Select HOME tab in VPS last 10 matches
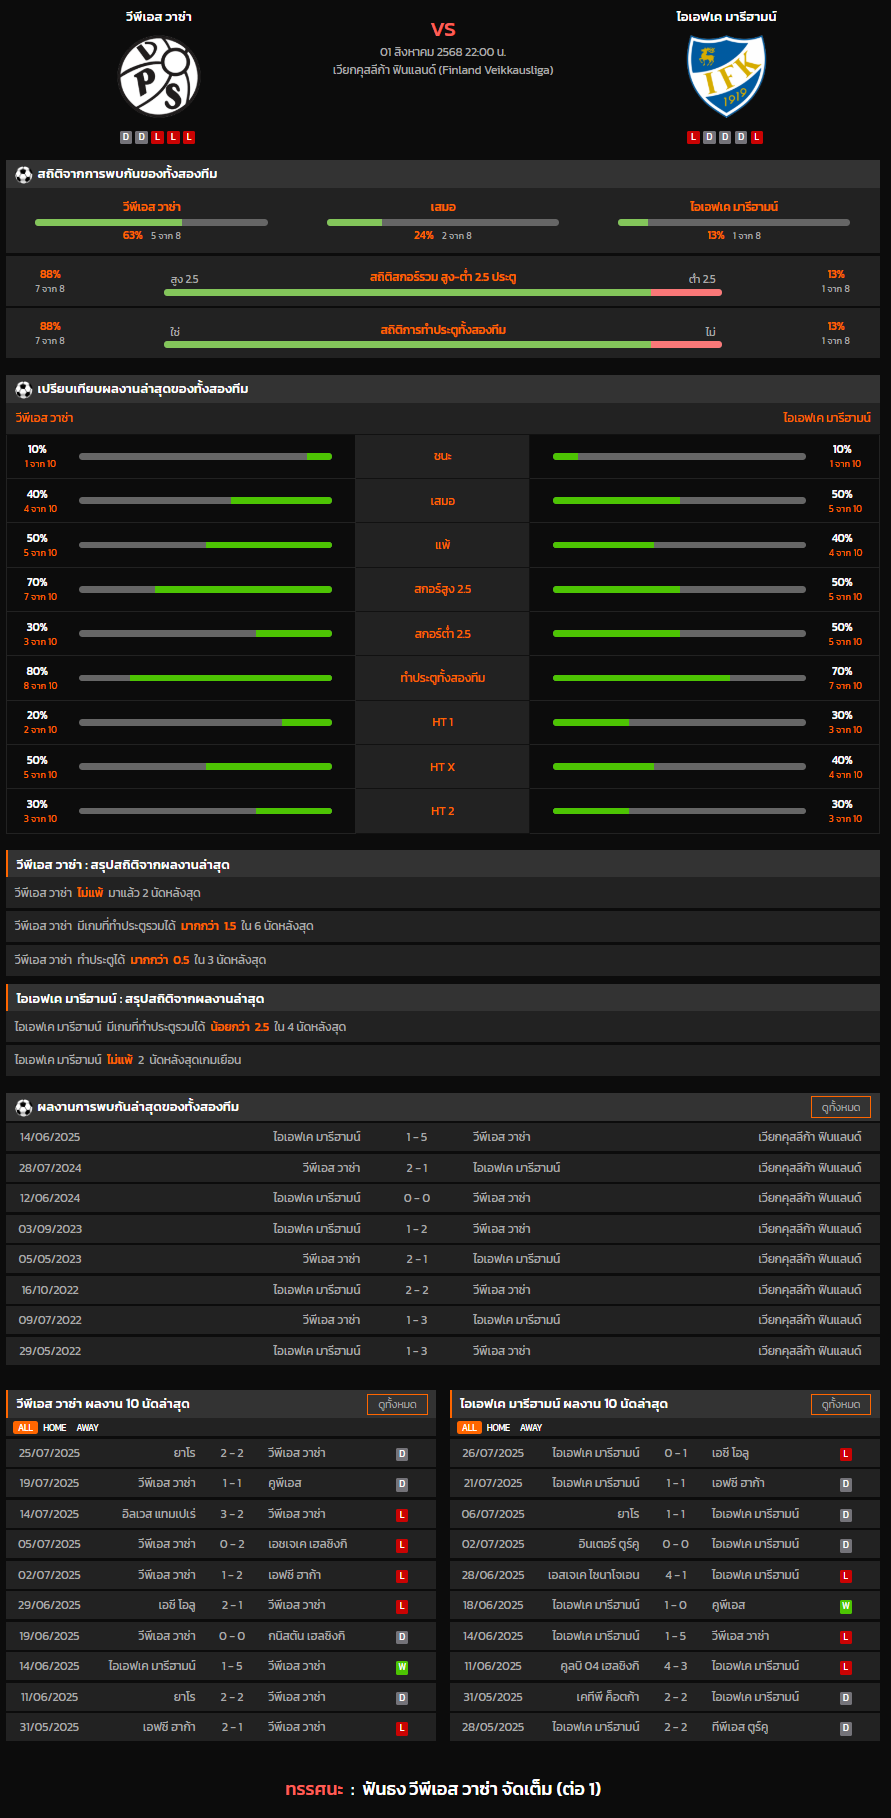Screen dimensions: 891x1818 54,1428
